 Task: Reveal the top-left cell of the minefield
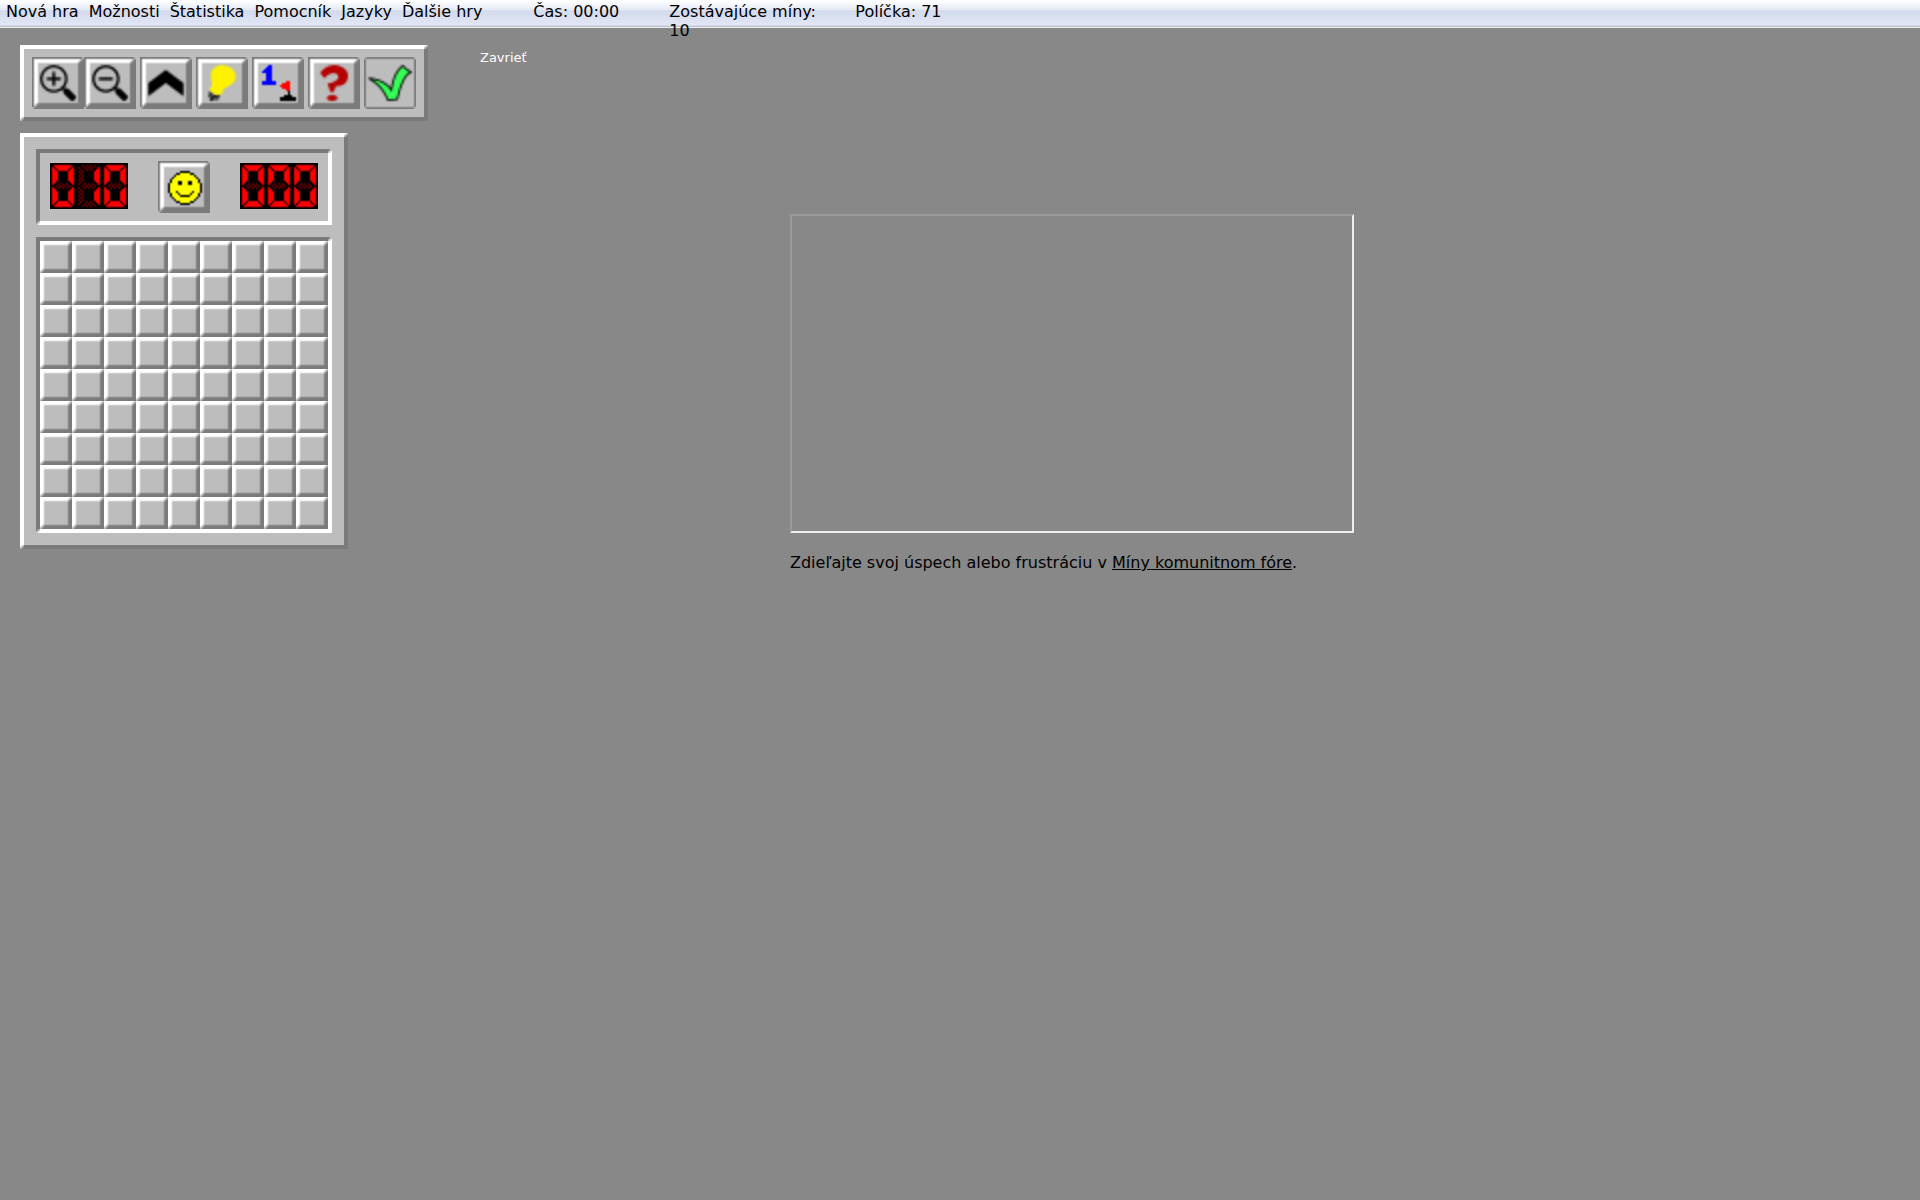(56, 257)
